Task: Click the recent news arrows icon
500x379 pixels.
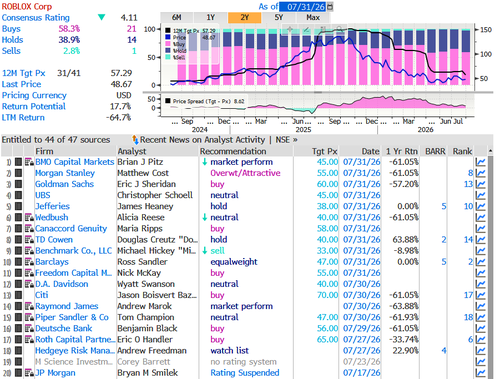Action: point(135,140)
